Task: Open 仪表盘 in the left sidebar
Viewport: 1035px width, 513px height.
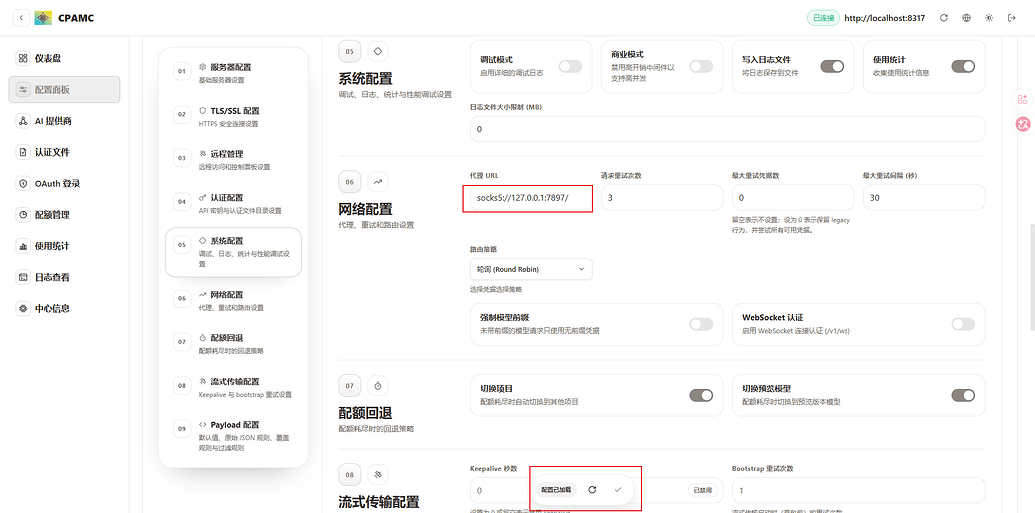Action: click(x=64, y=58)
